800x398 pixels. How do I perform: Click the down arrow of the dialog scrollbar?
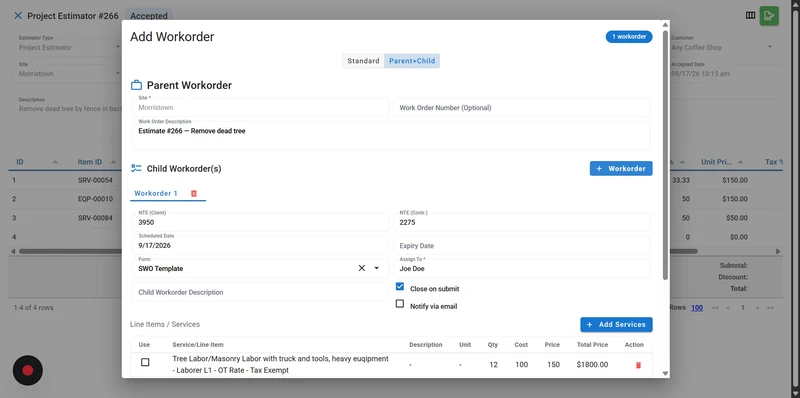click(x=665, y=374)
